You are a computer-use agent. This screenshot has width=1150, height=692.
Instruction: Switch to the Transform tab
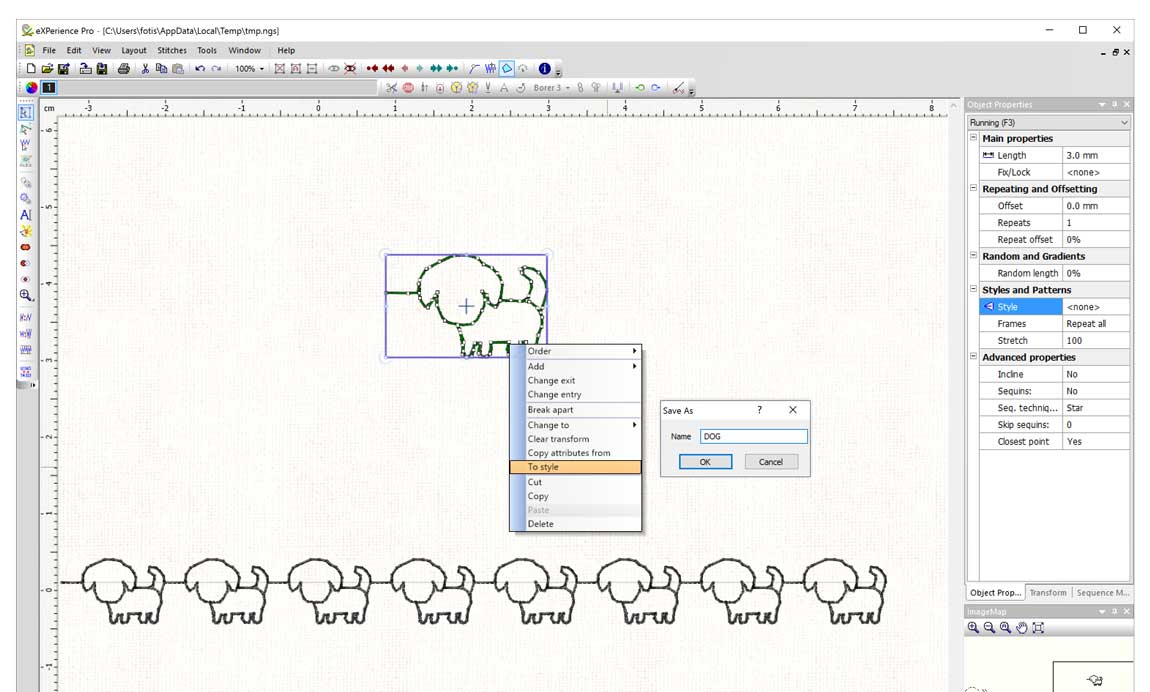(x=1048, y=592)
